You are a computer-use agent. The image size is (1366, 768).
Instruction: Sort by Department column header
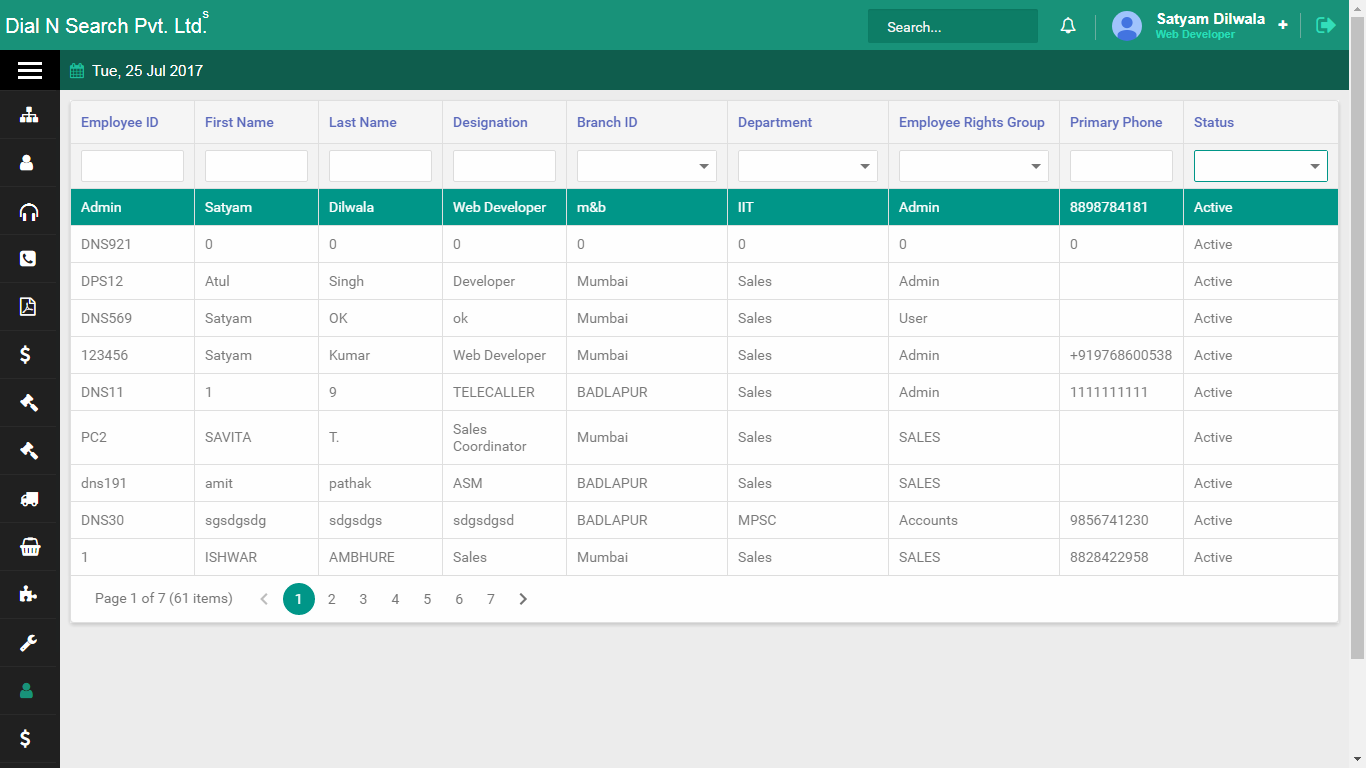tap(775, 122)
